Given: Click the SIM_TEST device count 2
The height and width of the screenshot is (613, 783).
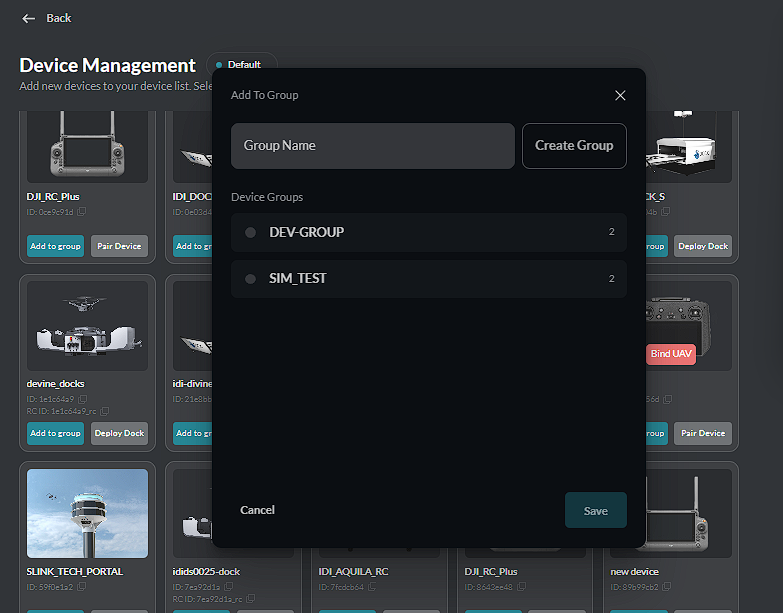Looking at the screenshot, I should 611,279.
